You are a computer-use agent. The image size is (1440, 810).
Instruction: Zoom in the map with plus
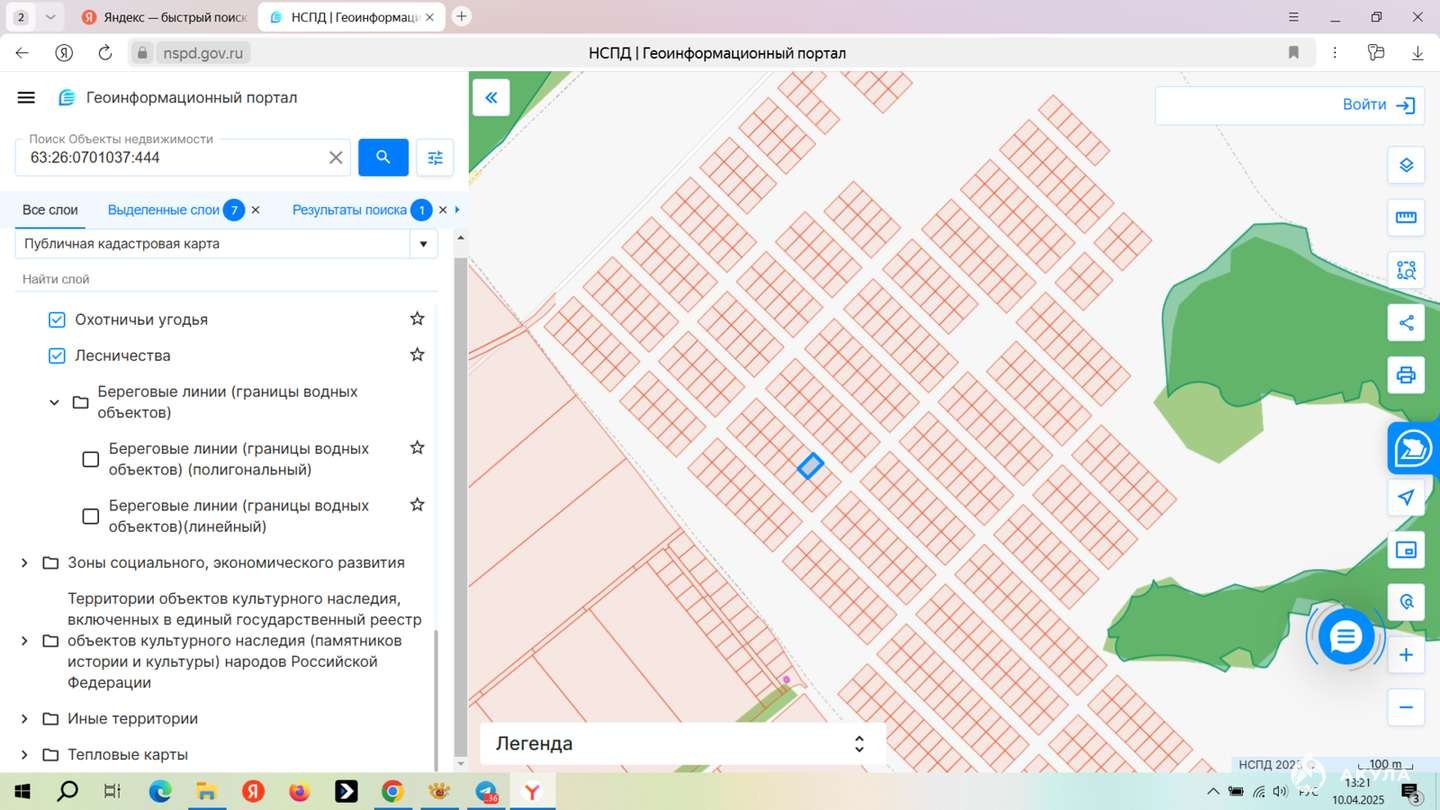tap(1406, 655)
